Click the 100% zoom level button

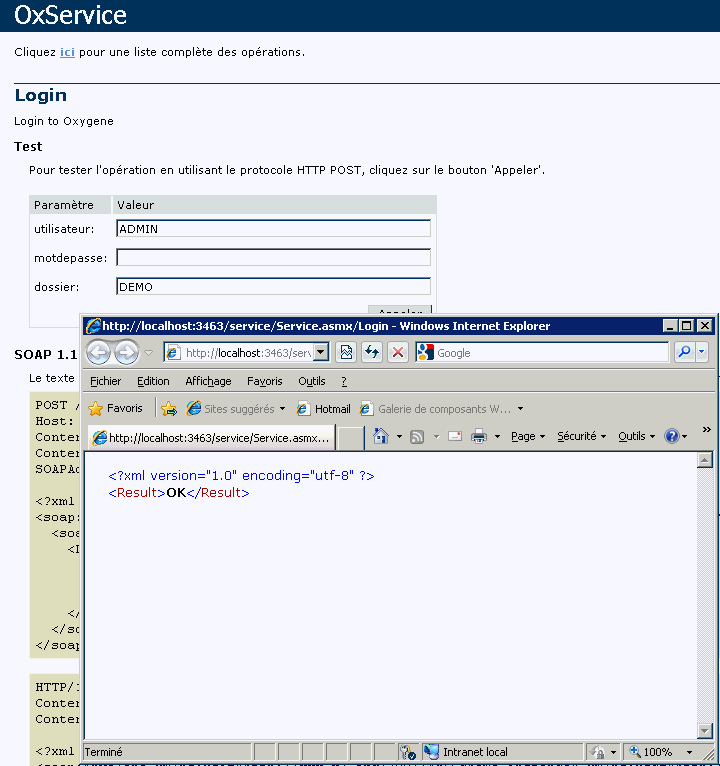coord(650,752)
